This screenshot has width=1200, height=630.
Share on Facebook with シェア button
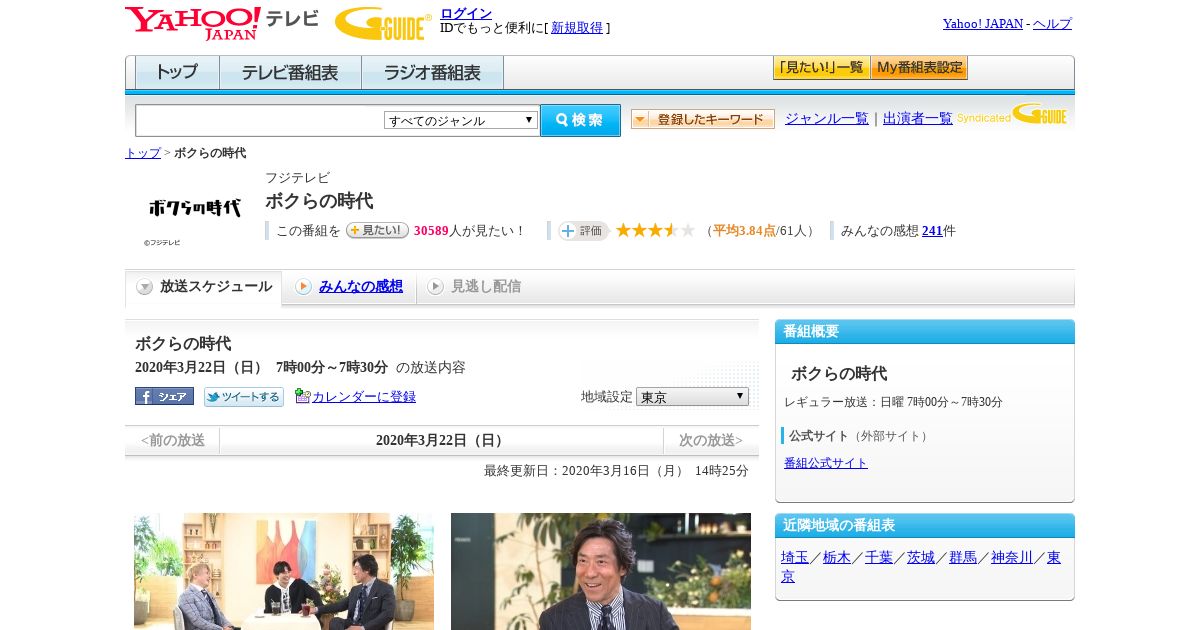click(x=164, y=396)
